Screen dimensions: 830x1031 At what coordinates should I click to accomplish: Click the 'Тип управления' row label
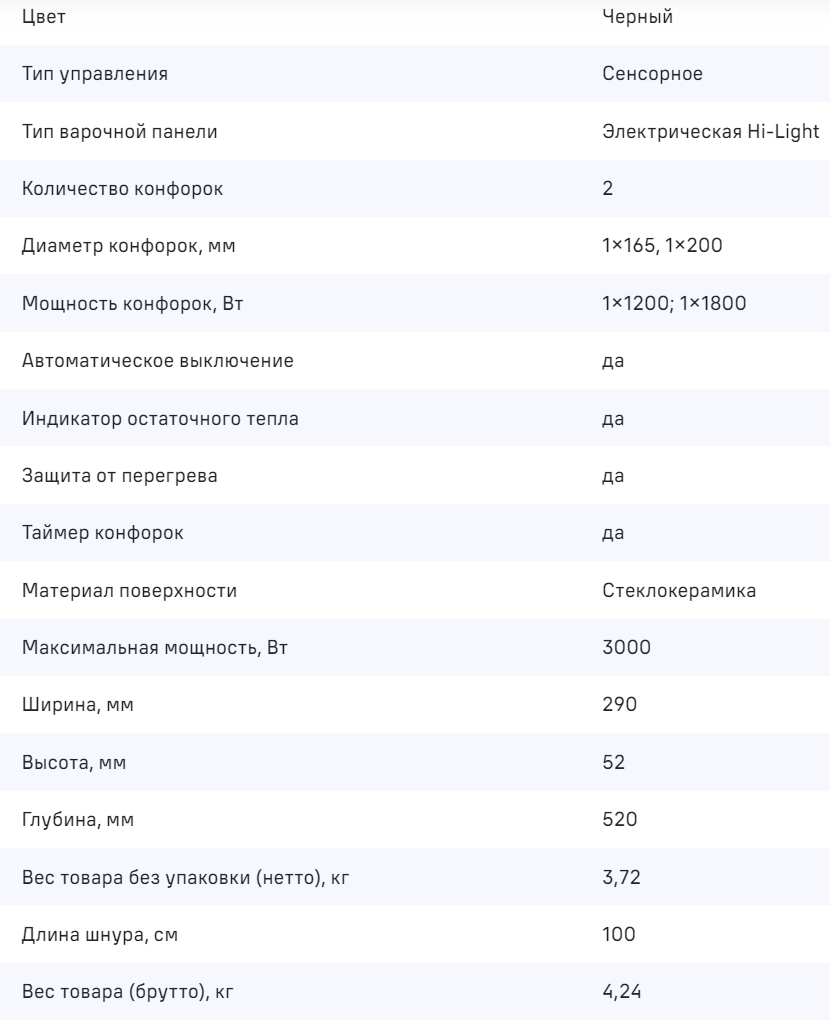click(95, 74)
